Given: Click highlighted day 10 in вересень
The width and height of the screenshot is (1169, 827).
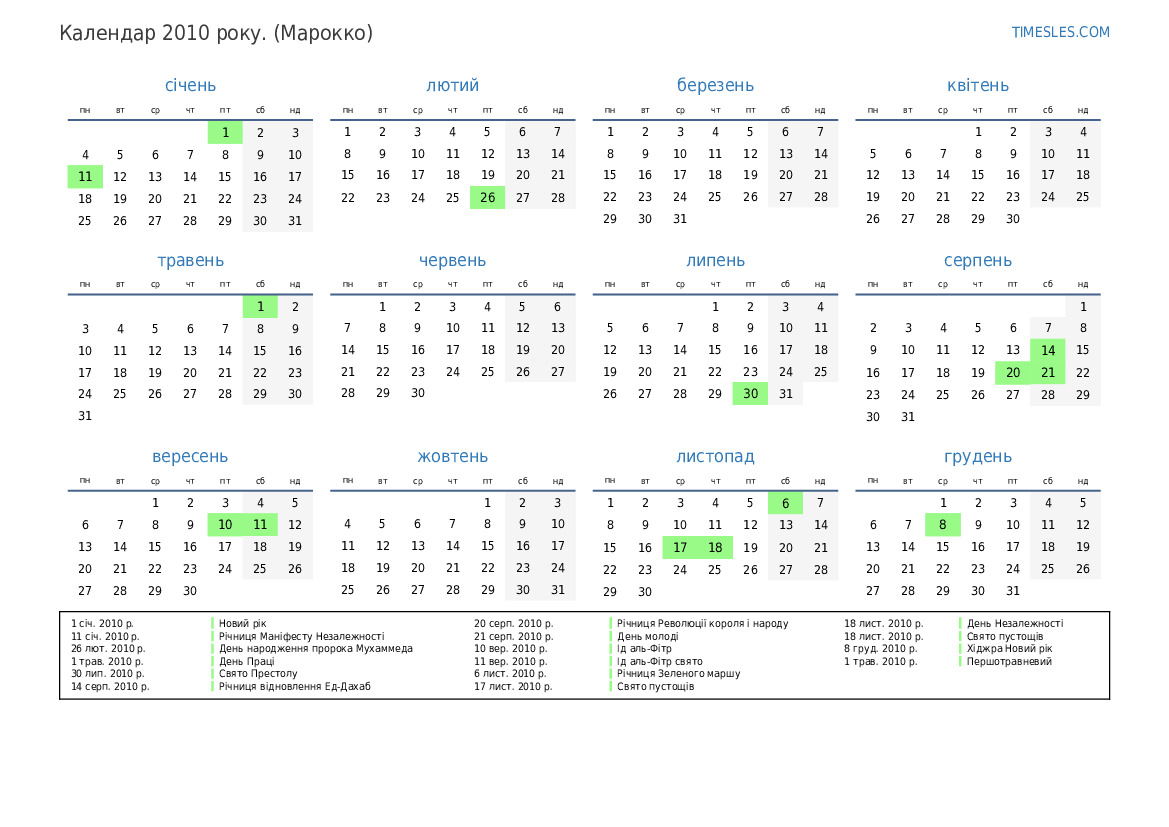Looking at the screenshot, I should (x=225, y=525).
